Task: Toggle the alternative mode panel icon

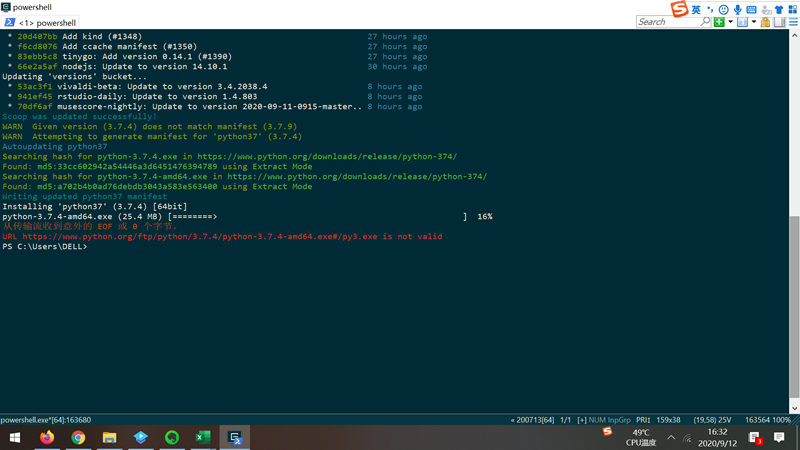Action: [779, 22]
